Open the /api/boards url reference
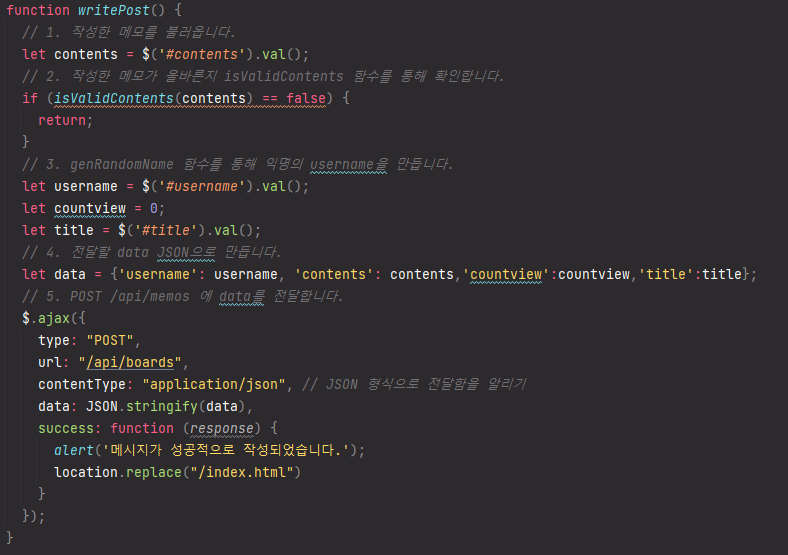This screenshot has height=555, width=788. pyautogui.click(x=130, y=362)
